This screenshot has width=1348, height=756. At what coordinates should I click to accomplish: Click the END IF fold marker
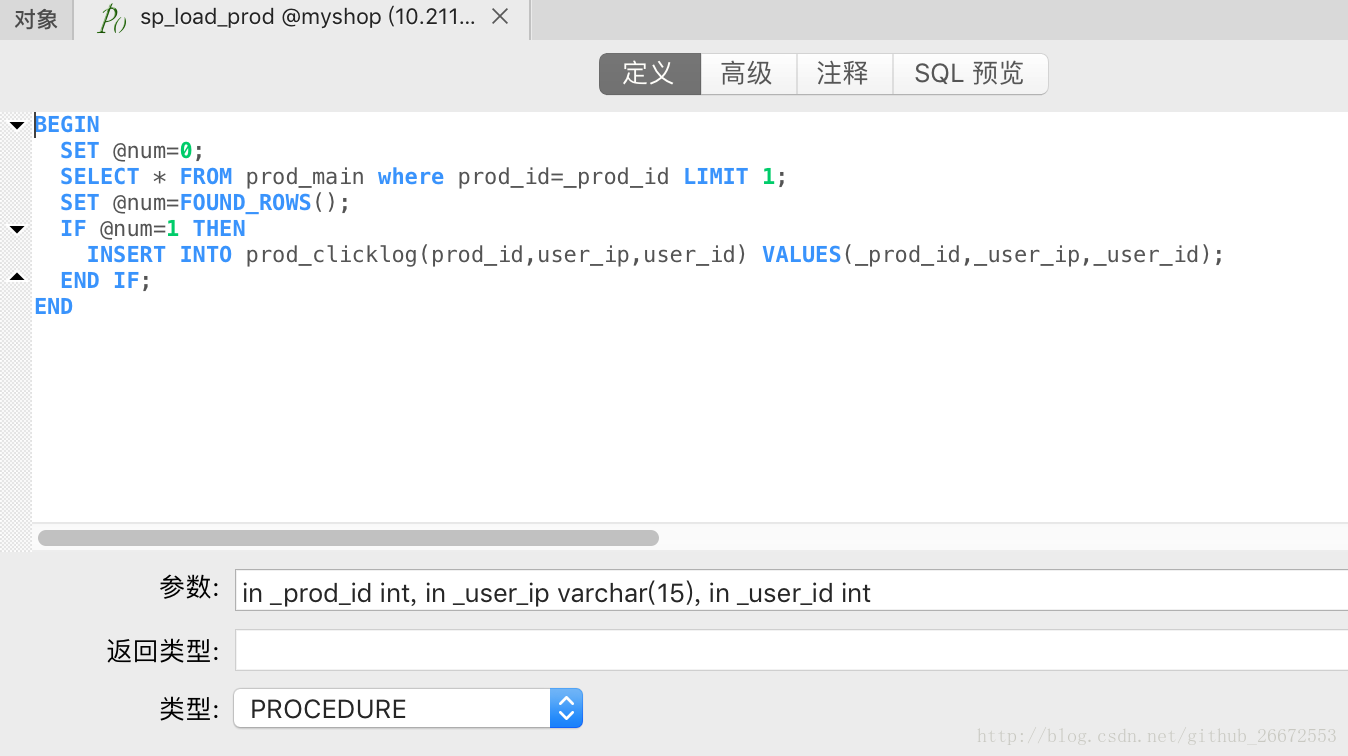(16, 276)
